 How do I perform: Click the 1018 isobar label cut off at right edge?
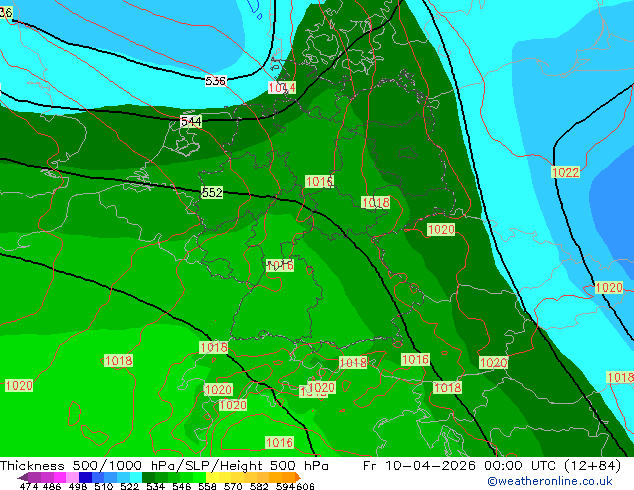620,377
